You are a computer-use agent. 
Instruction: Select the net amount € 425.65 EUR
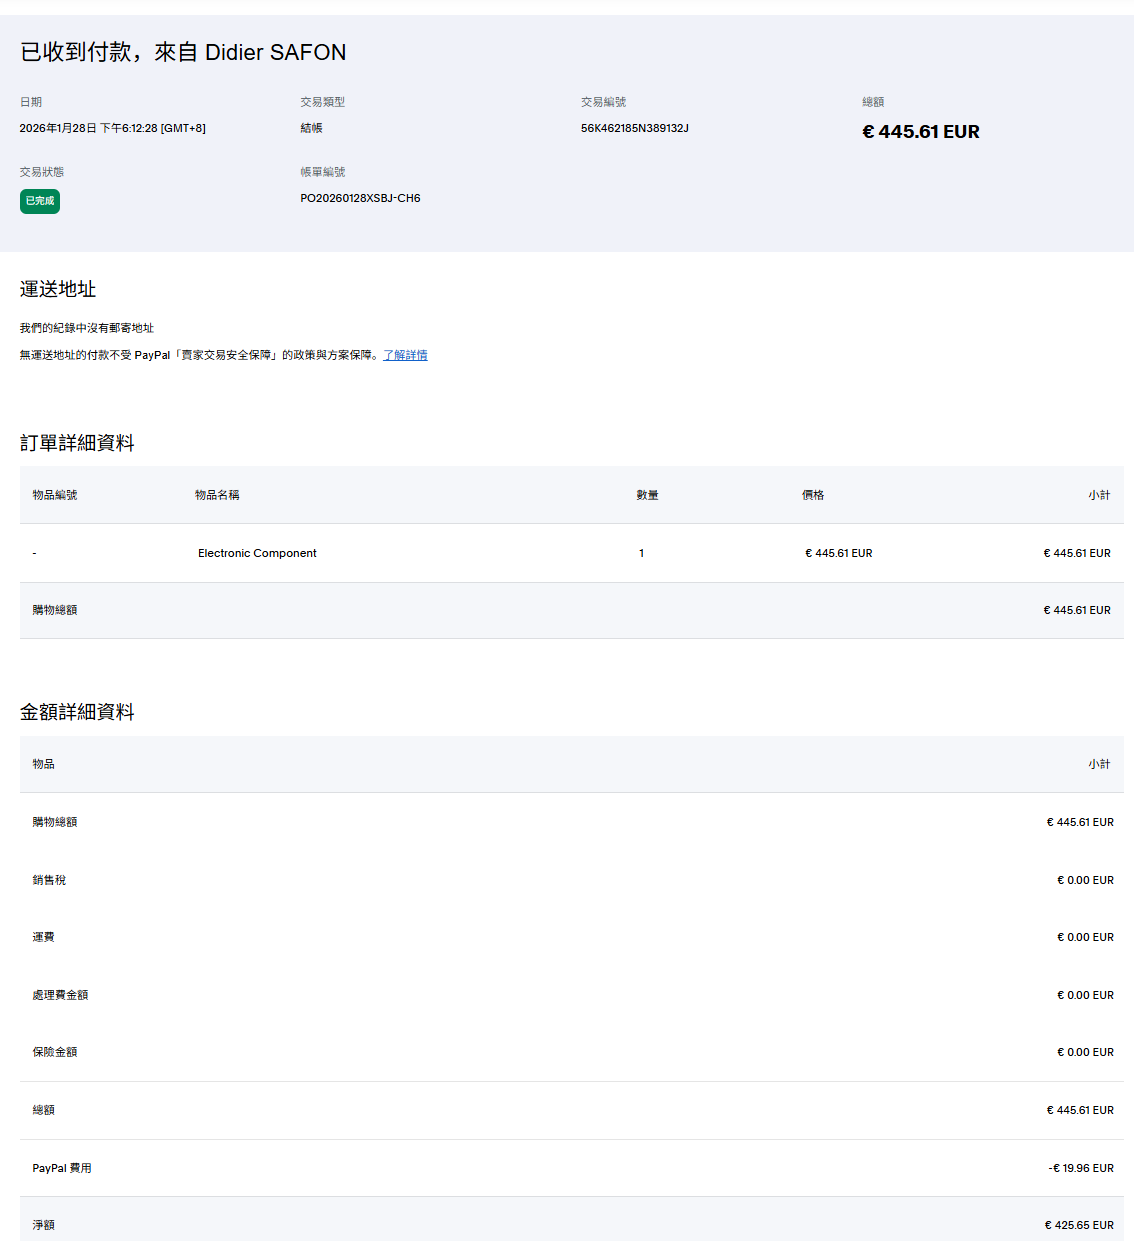coord(1079,1225)
